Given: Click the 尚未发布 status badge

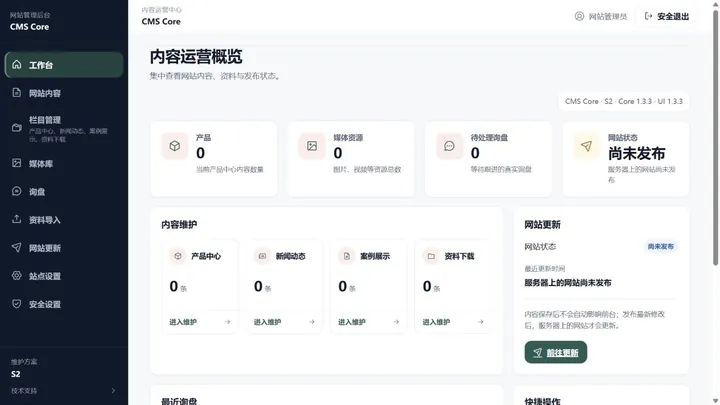Looking at the screenshot, I should pyautogui.click(x=660, y=247).
